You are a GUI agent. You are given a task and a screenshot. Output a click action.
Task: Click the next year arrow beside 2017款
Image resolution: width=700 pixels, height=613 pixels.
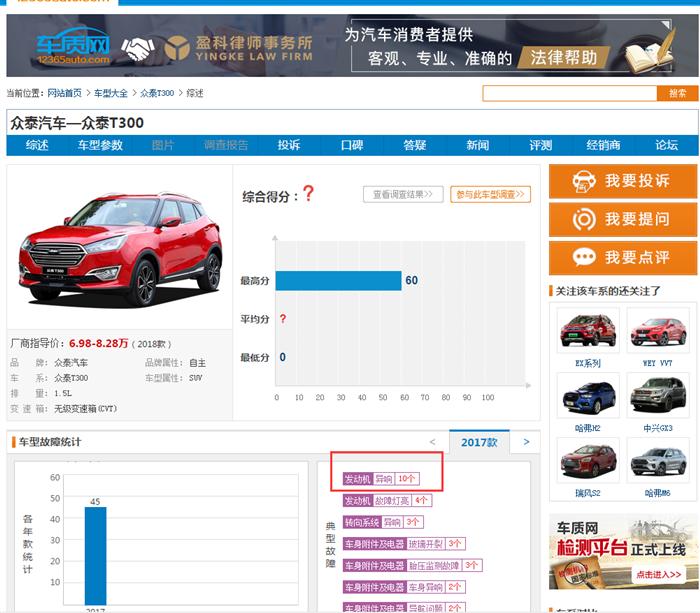point(526,442)
